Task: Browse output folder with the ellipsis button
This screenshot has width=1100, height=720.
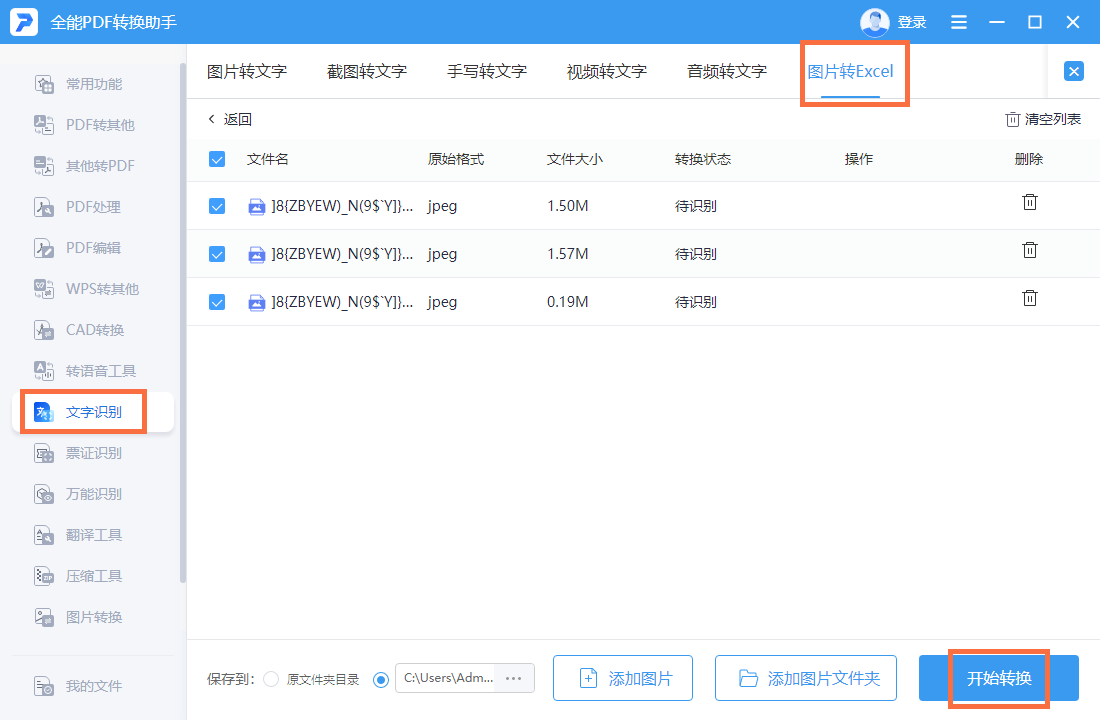Action: pyautogui.click(x=514, y=678)
